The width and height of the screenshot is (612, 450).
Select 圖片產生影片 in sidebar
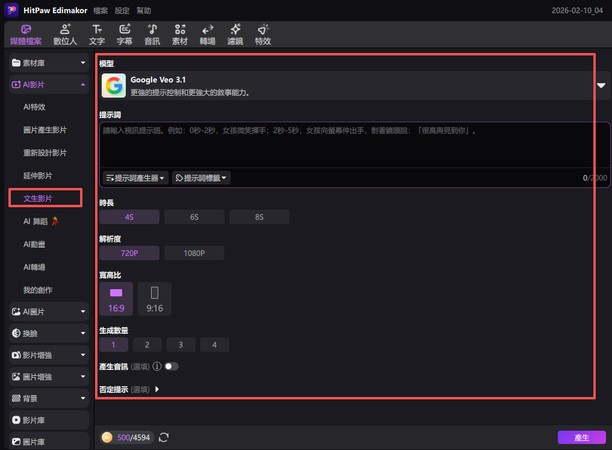45,130
